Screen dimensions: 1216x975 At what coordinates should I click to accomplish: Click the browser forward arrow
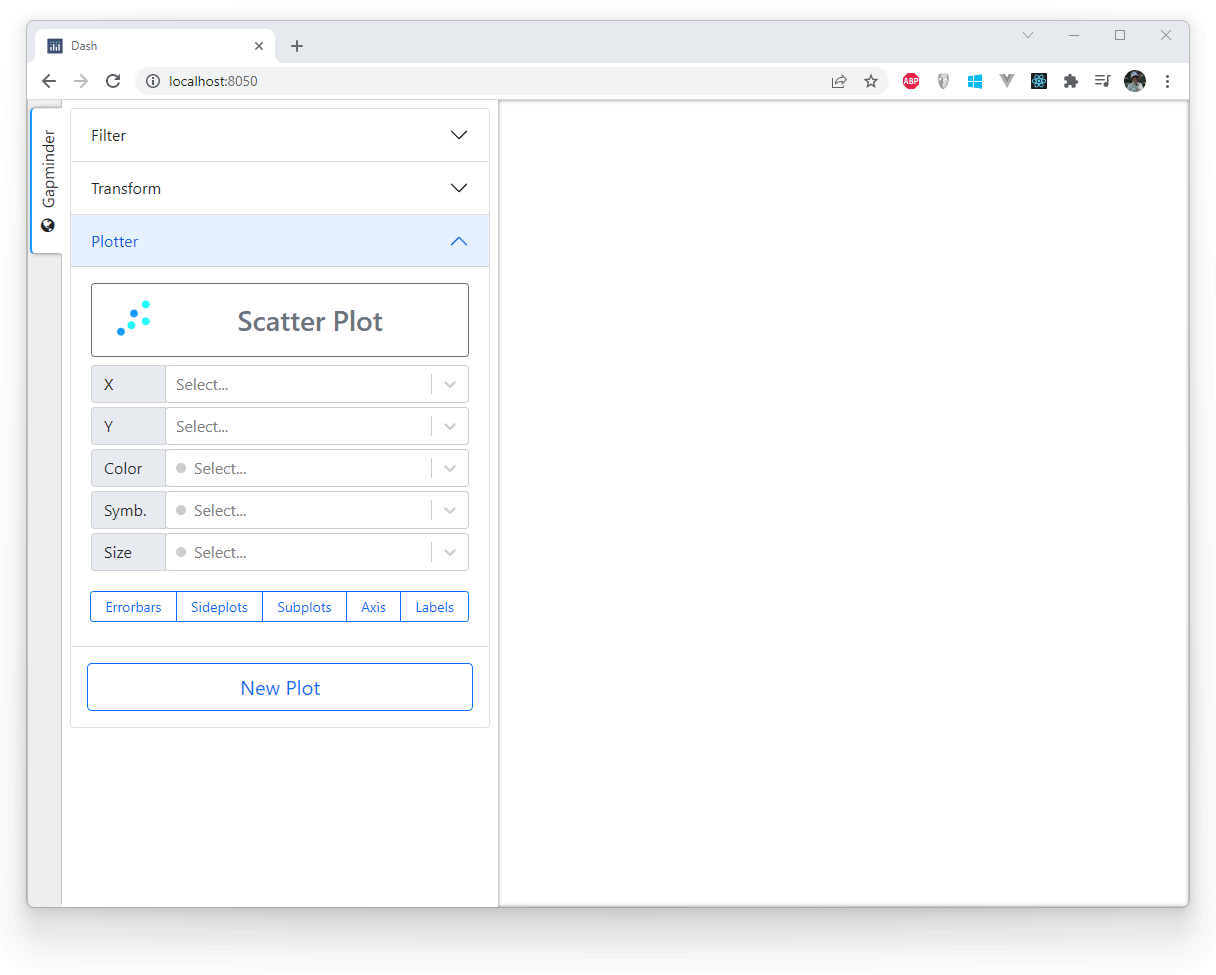81,81
